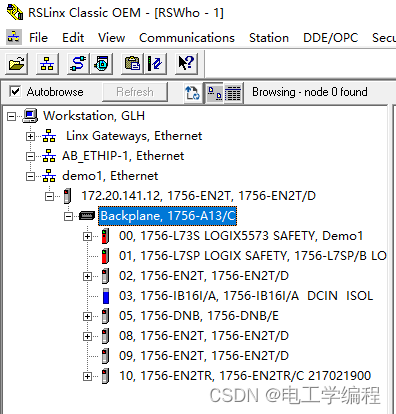Select '02, 1756-EN2T, 1756-EN2T/D' row
The width and height of the screenshot is (396, 414).
pyautogui.click(x=204, y=276)
